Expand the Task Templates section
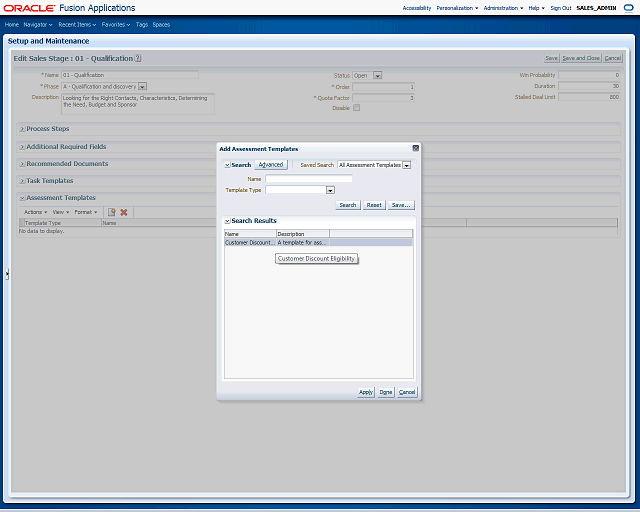The width and height of the screenshot is (640, 512). pos(22,181)
